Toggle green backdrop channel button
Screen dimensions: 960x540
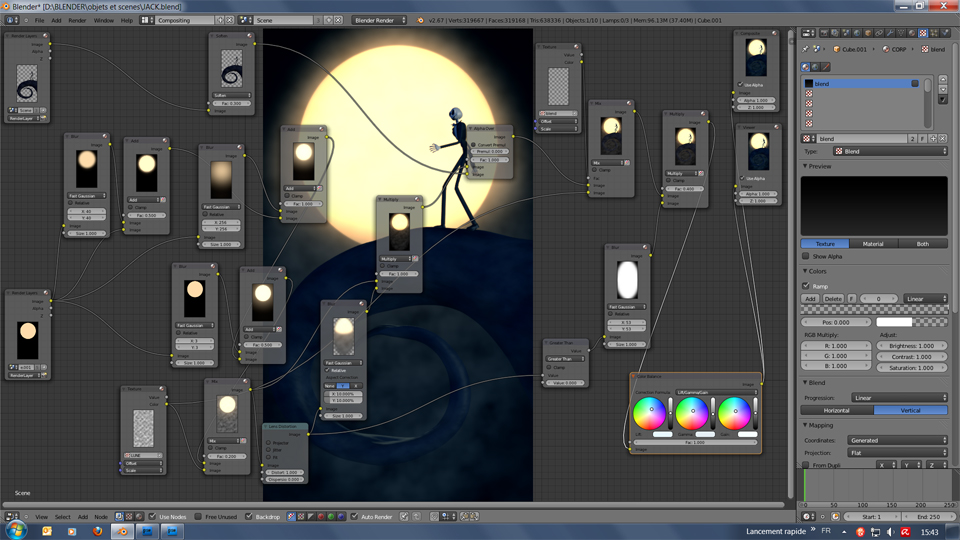331,516
